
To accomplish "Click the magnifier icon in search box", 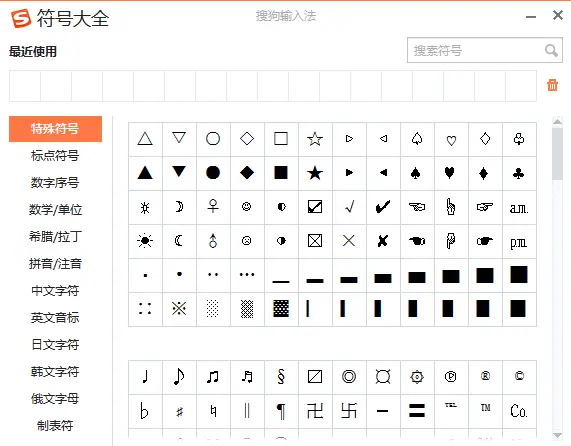I will (551, 50).
